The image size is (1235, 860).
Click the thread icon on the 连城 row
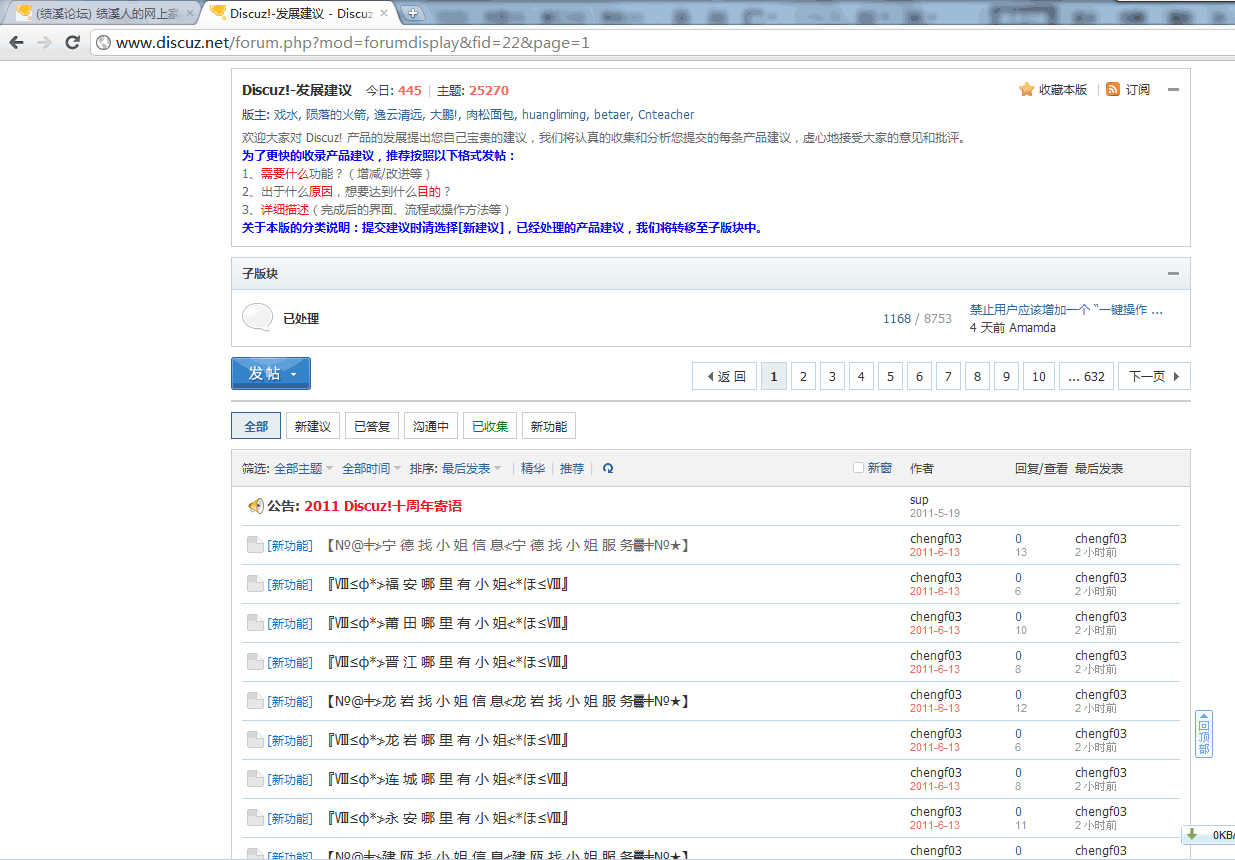(255, 779)
